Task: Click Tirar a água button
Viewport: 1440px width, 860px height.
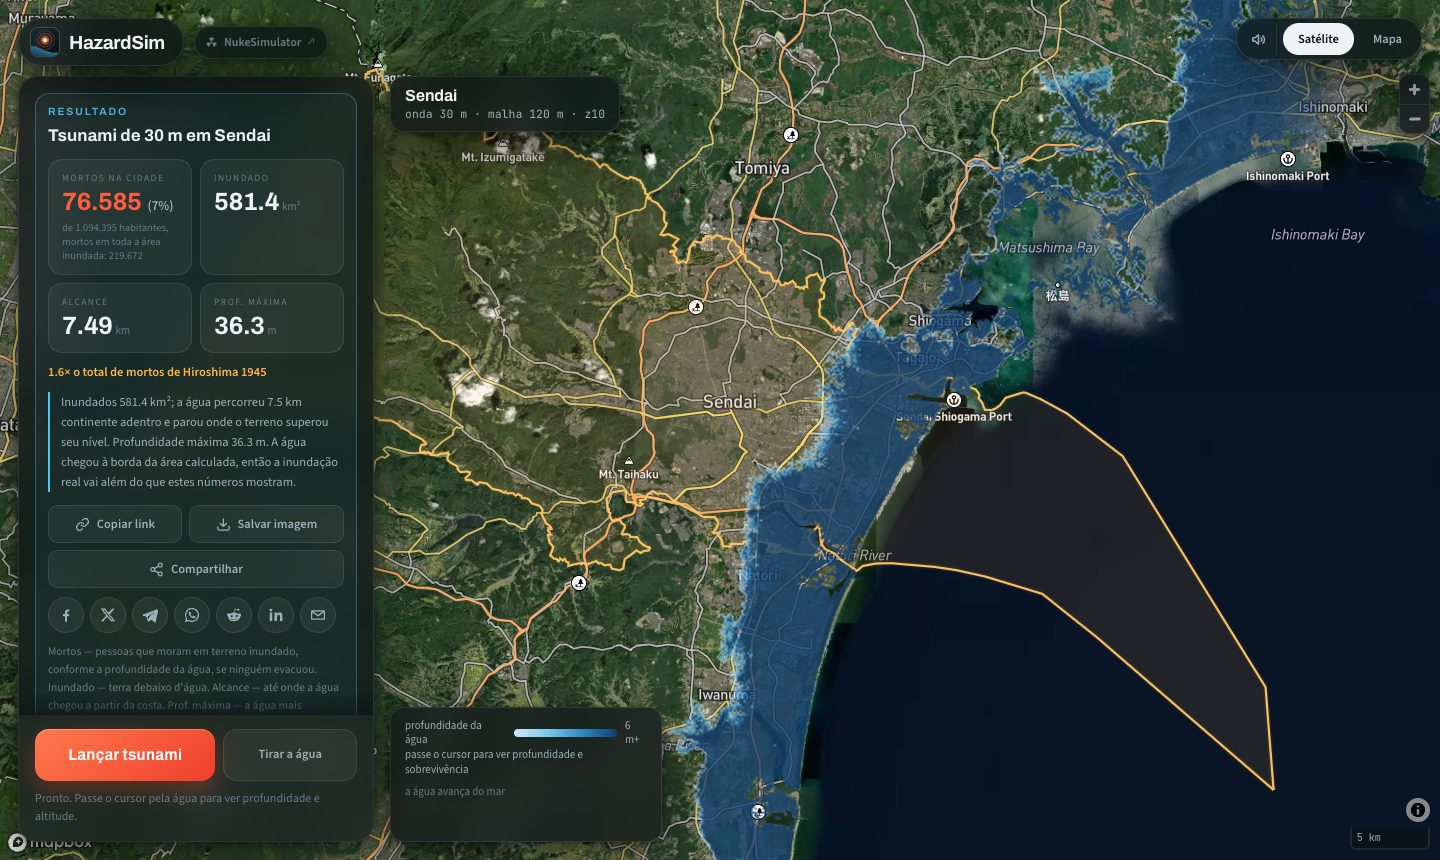Action: 290,755
